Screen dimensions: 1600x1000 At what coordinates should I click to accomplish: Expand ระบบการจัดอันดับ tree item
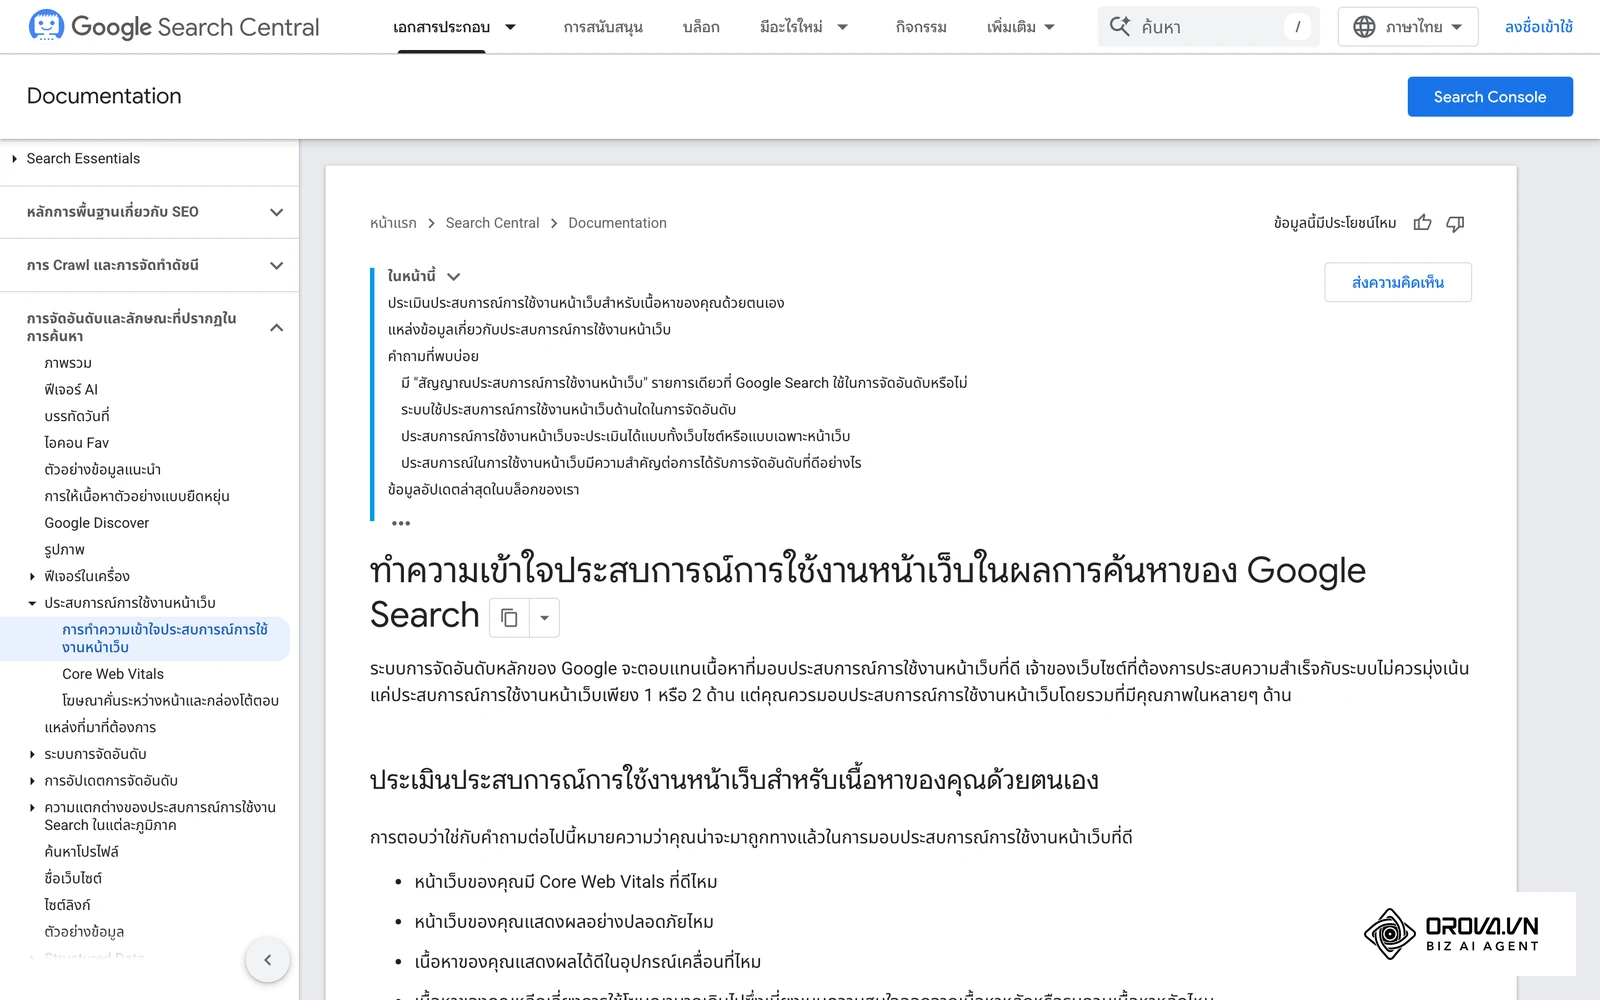[32, 754]
